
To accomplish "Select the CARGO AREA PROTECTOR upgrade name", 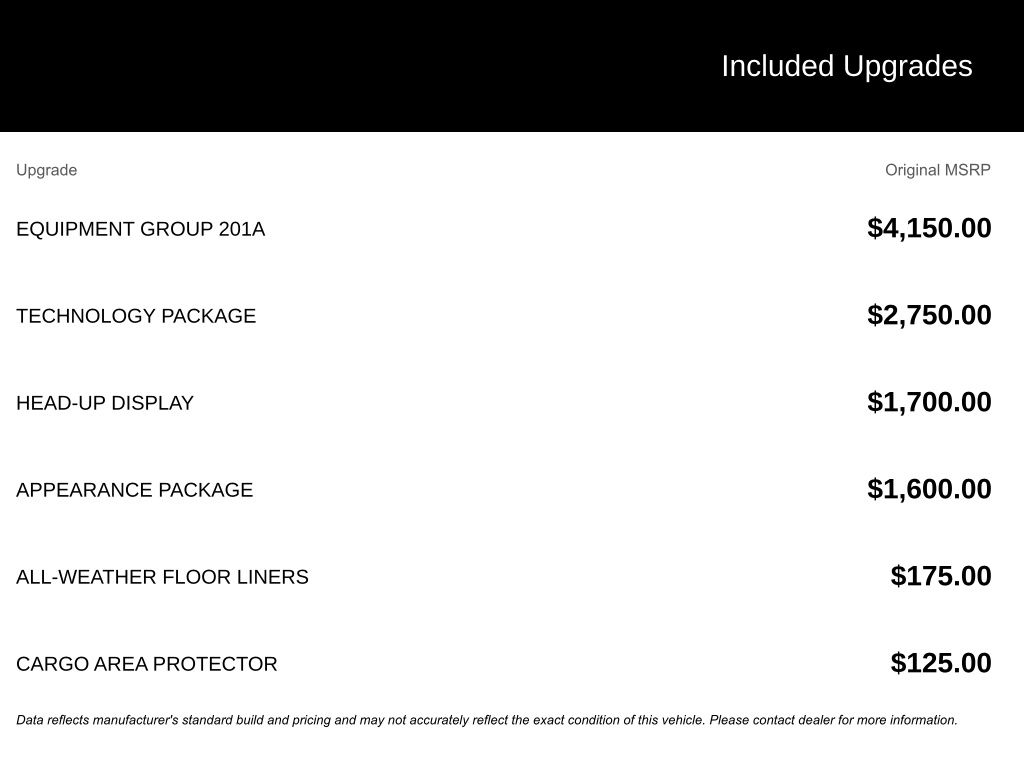I will (146, 664).
